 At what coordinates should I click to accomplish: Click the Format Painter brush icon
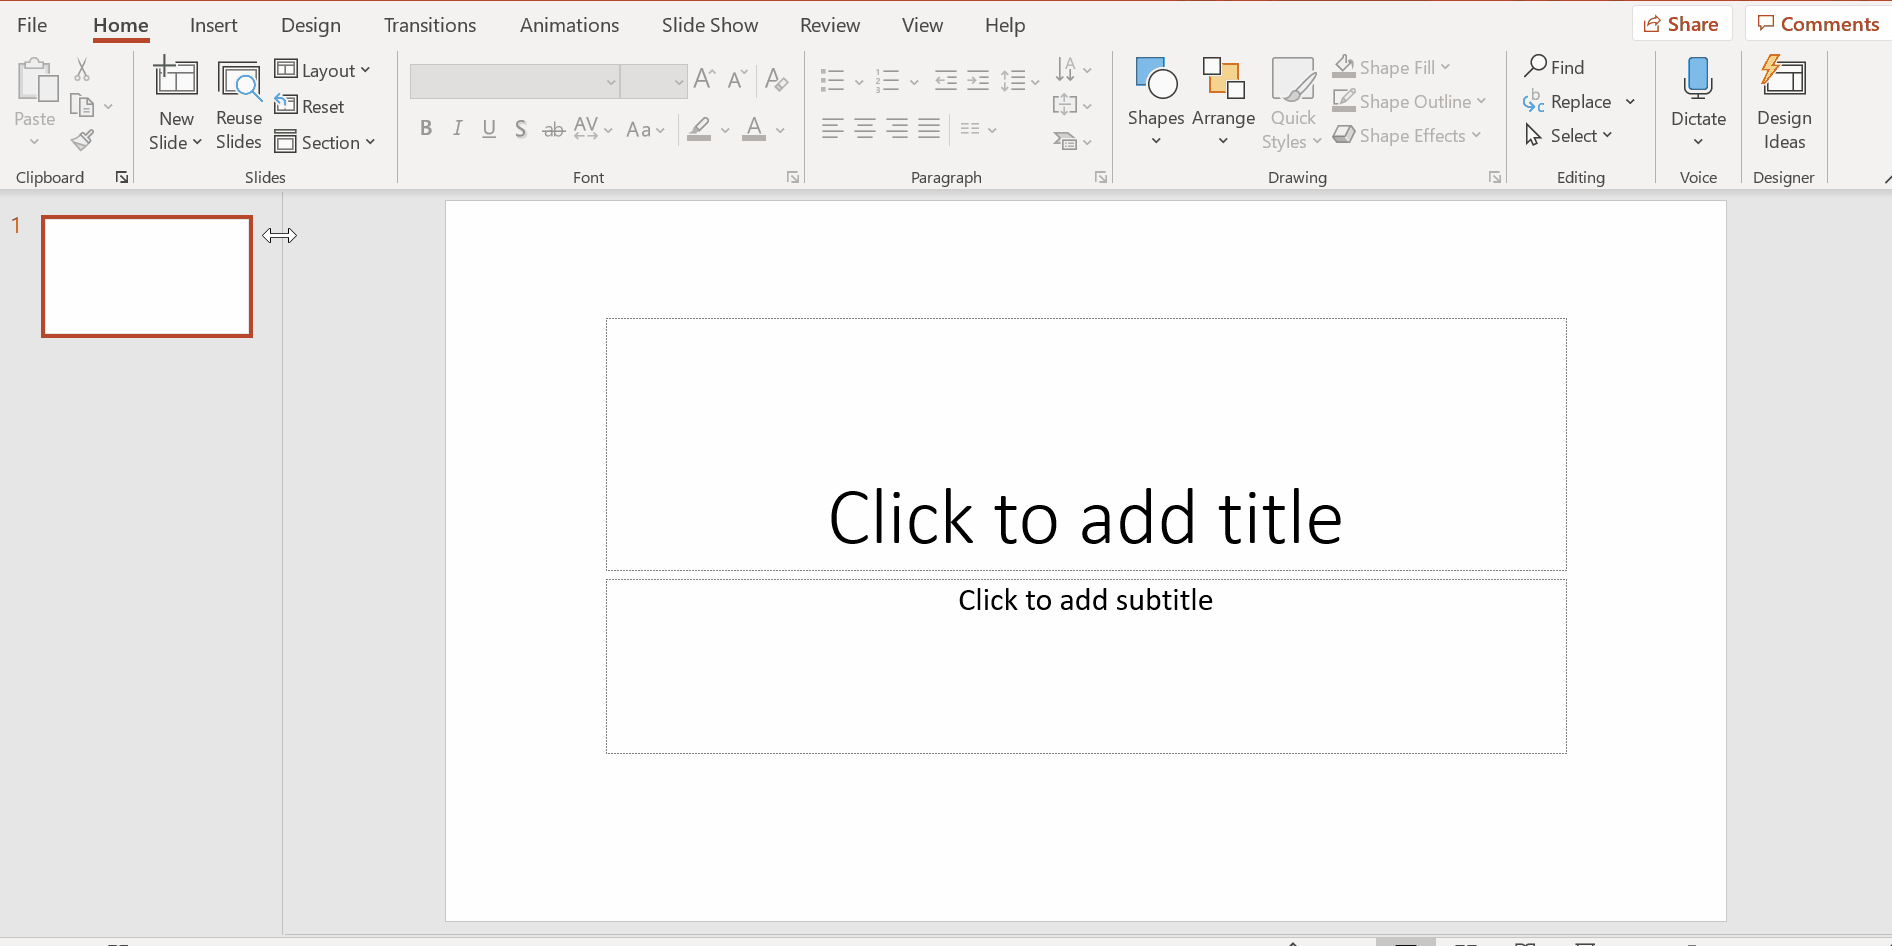(83, 140)
